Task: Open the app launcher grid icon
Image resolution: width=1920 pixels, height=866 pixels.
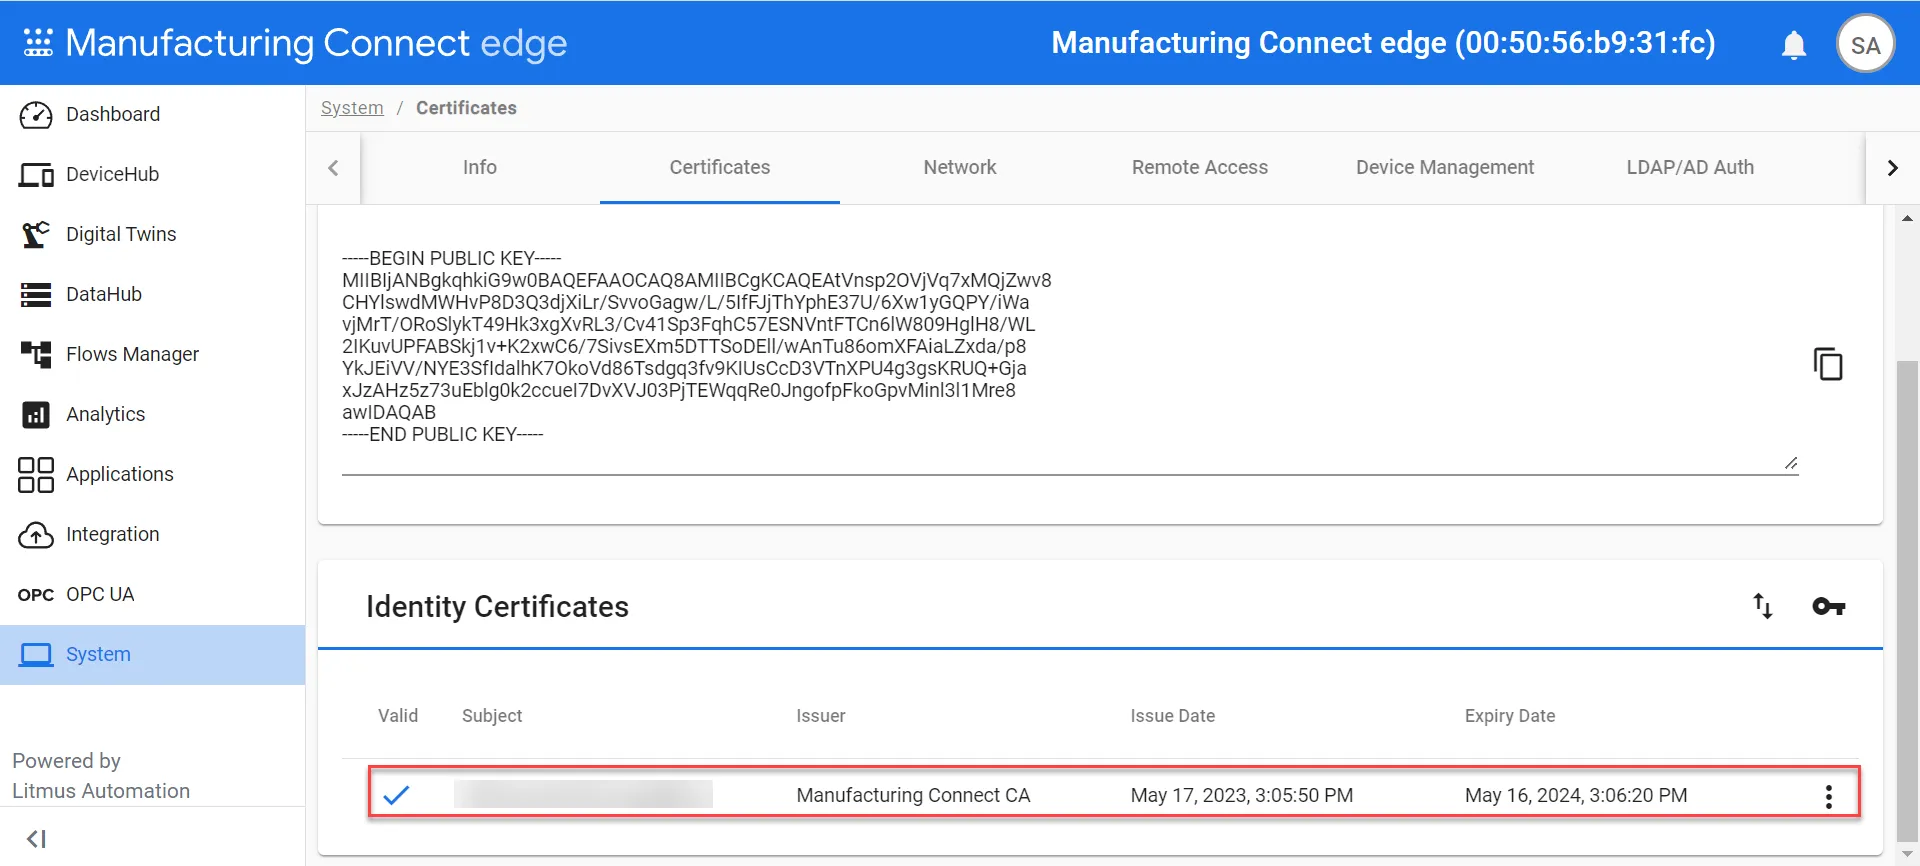Action: click(38, 43)
